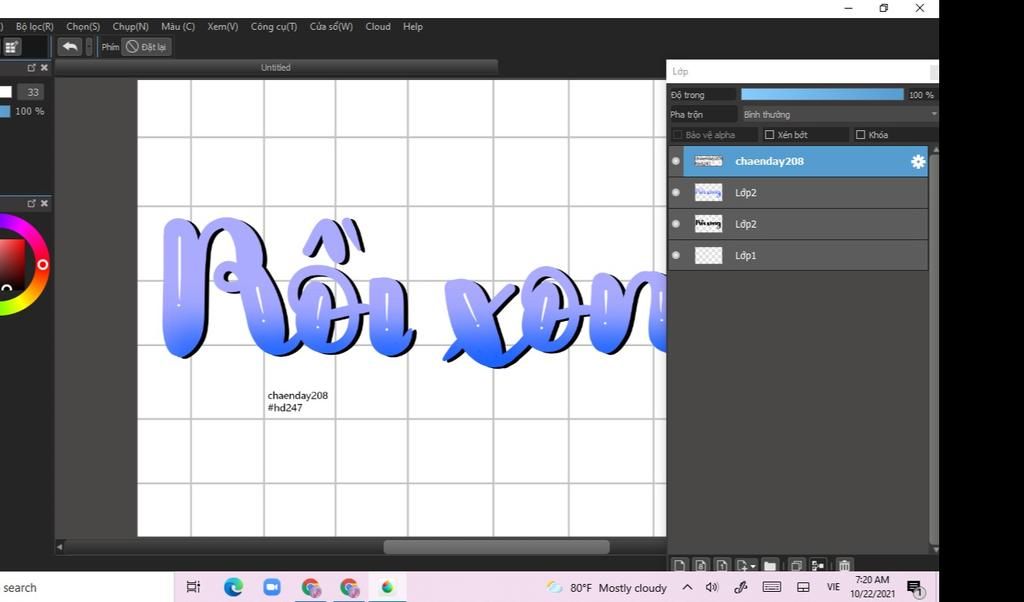Delete the layer with the trash icon
Viewport: 1024px width, 602px height.
click(x=844, y=565)
